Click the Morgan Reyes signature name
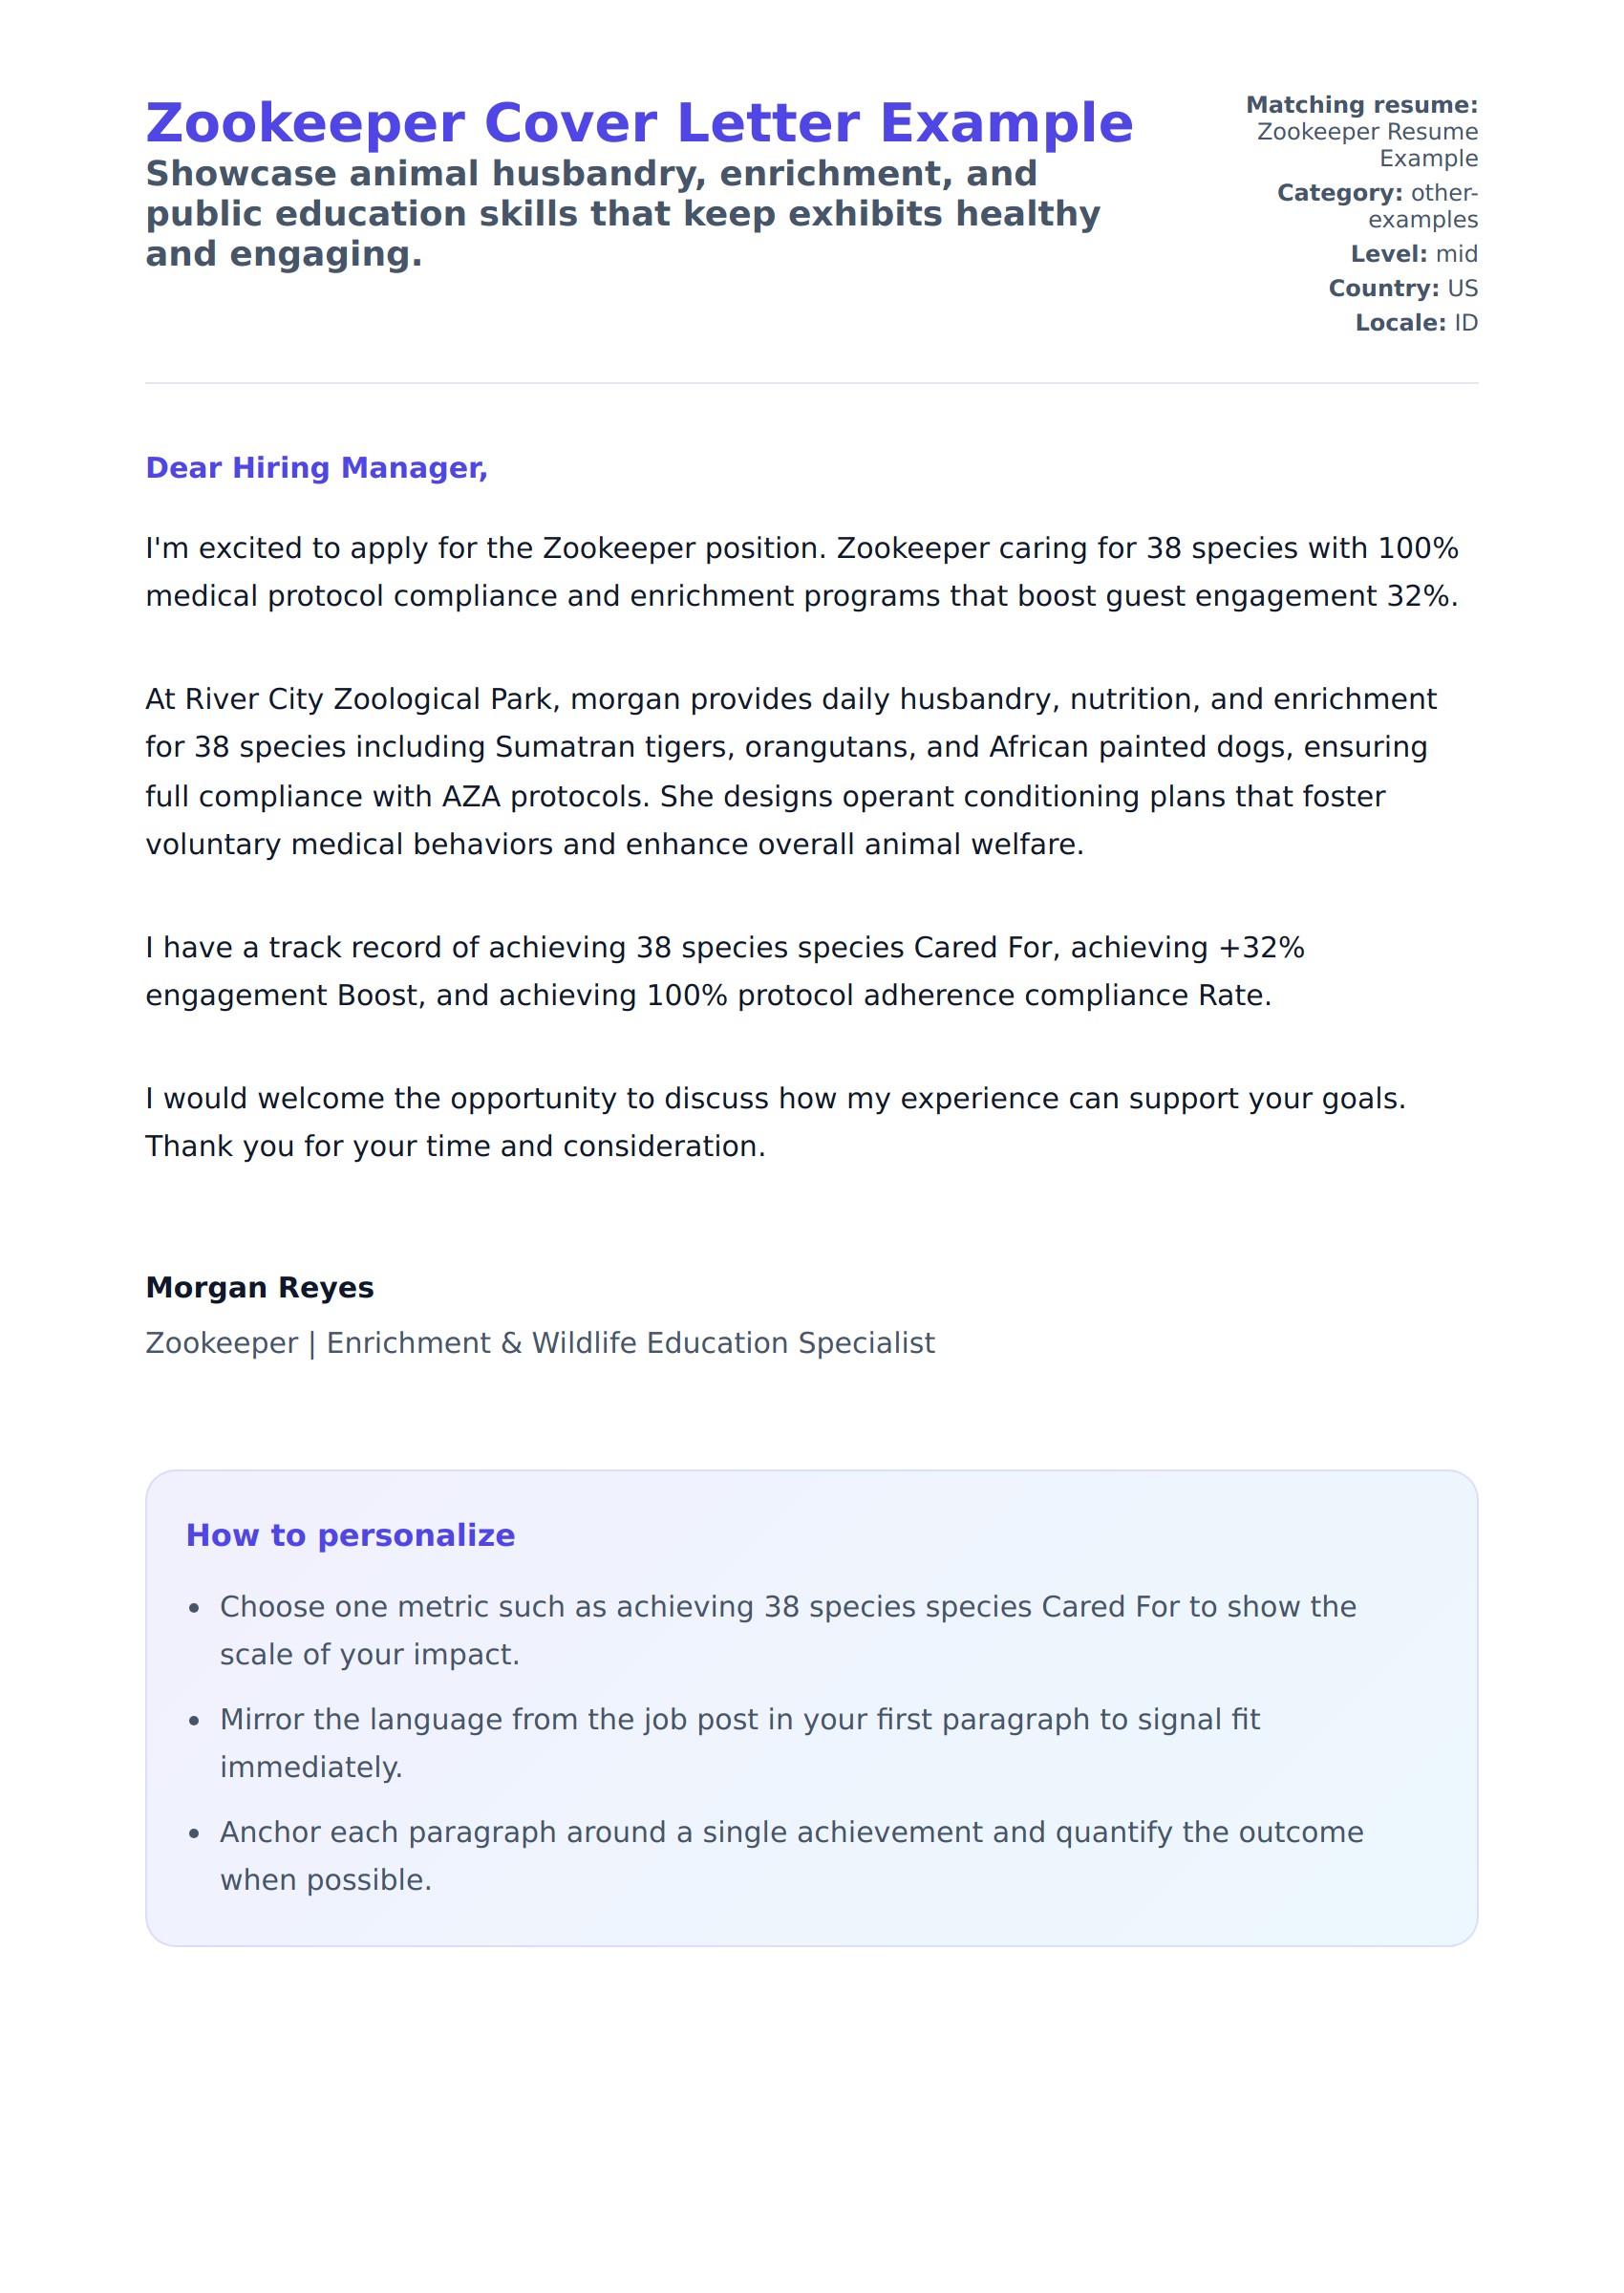 point(260,1287)
